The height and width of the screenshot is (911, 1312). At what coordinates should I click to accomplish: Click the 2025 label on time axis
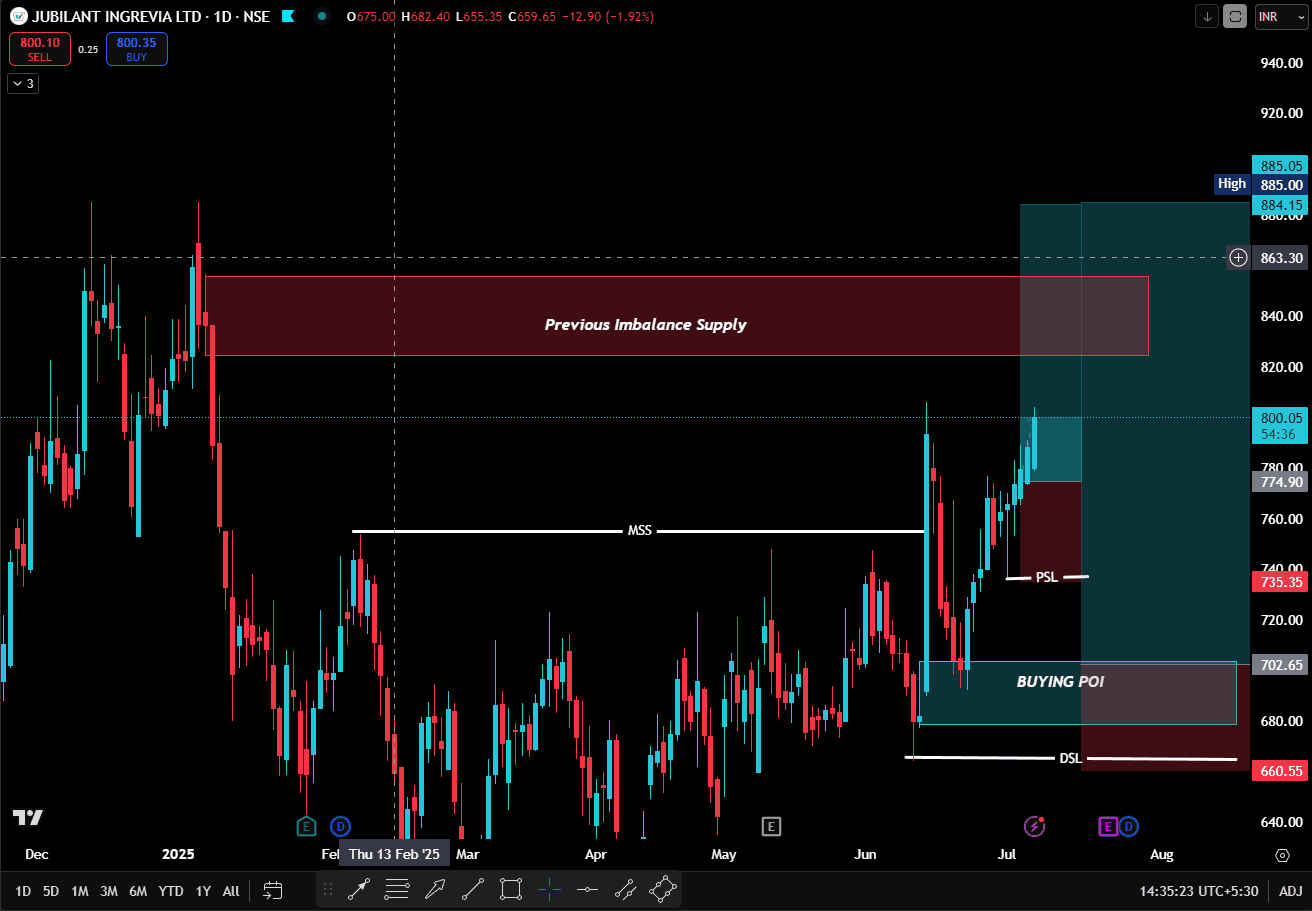click(x=178, y=855)
